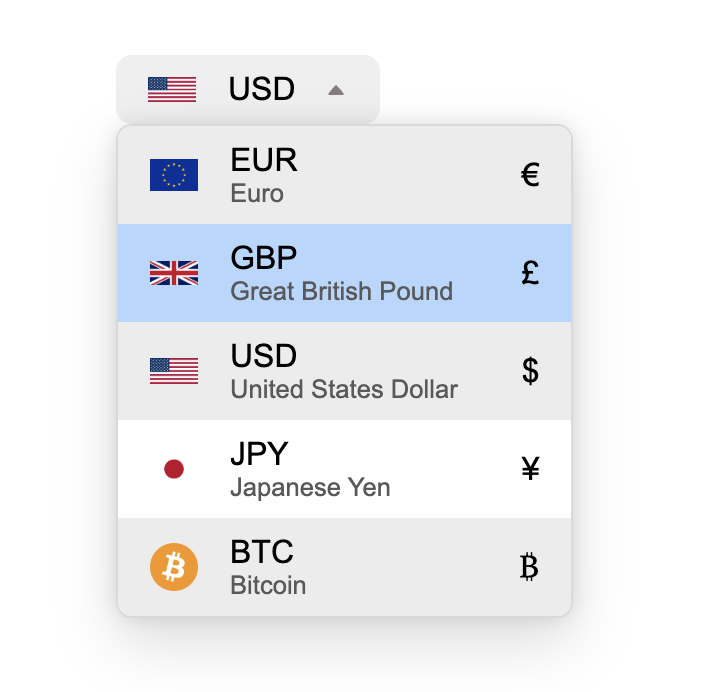The height and width of the screenshot is (692, 704).
Task: Click the US flag in dropdown list
Action: [x=173, y=371]
